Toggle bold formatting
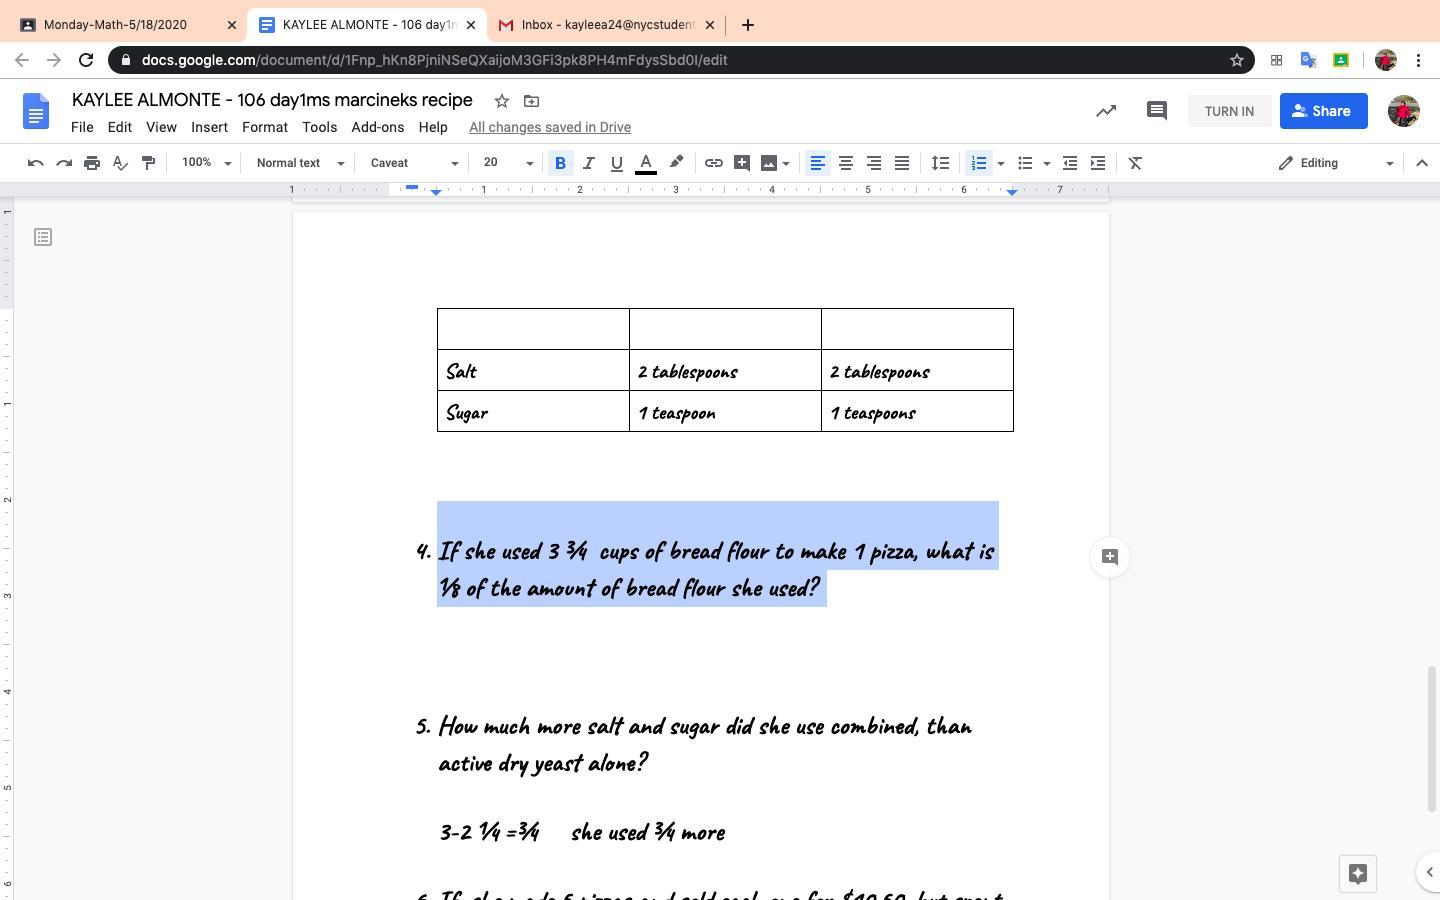 pyautogui.click(x=560, y=163)
